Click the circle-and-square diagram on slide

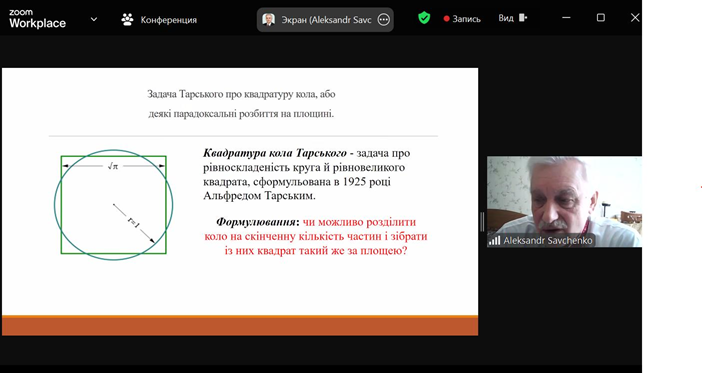tap(114, 205)
